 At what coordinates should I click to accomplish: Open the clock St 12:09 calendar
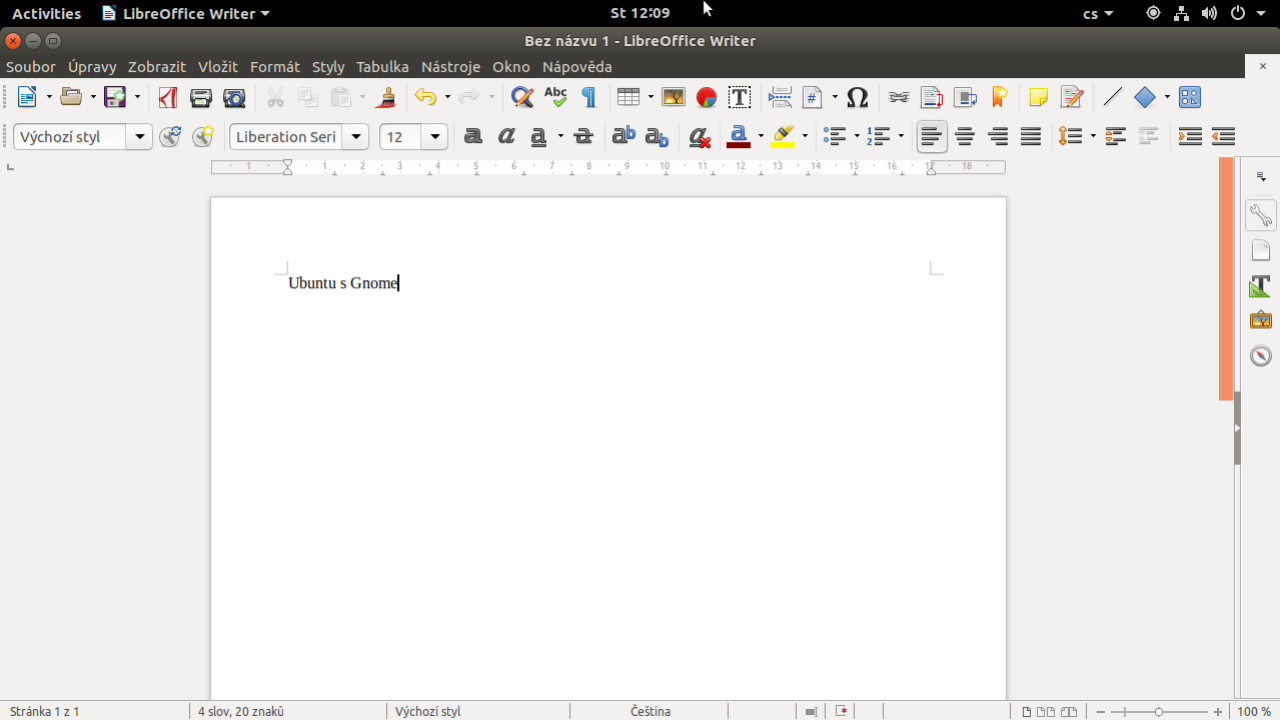[x=640, y=13]
